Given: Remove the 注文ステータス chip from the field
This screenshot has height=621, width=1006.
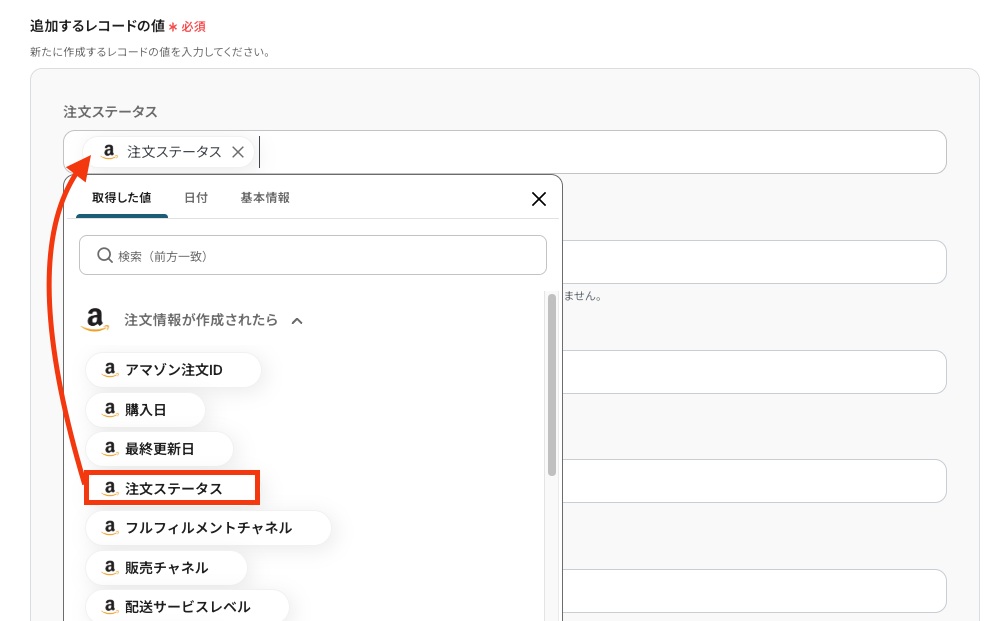Looking at the screenshot, I should (x=238, y=152).
